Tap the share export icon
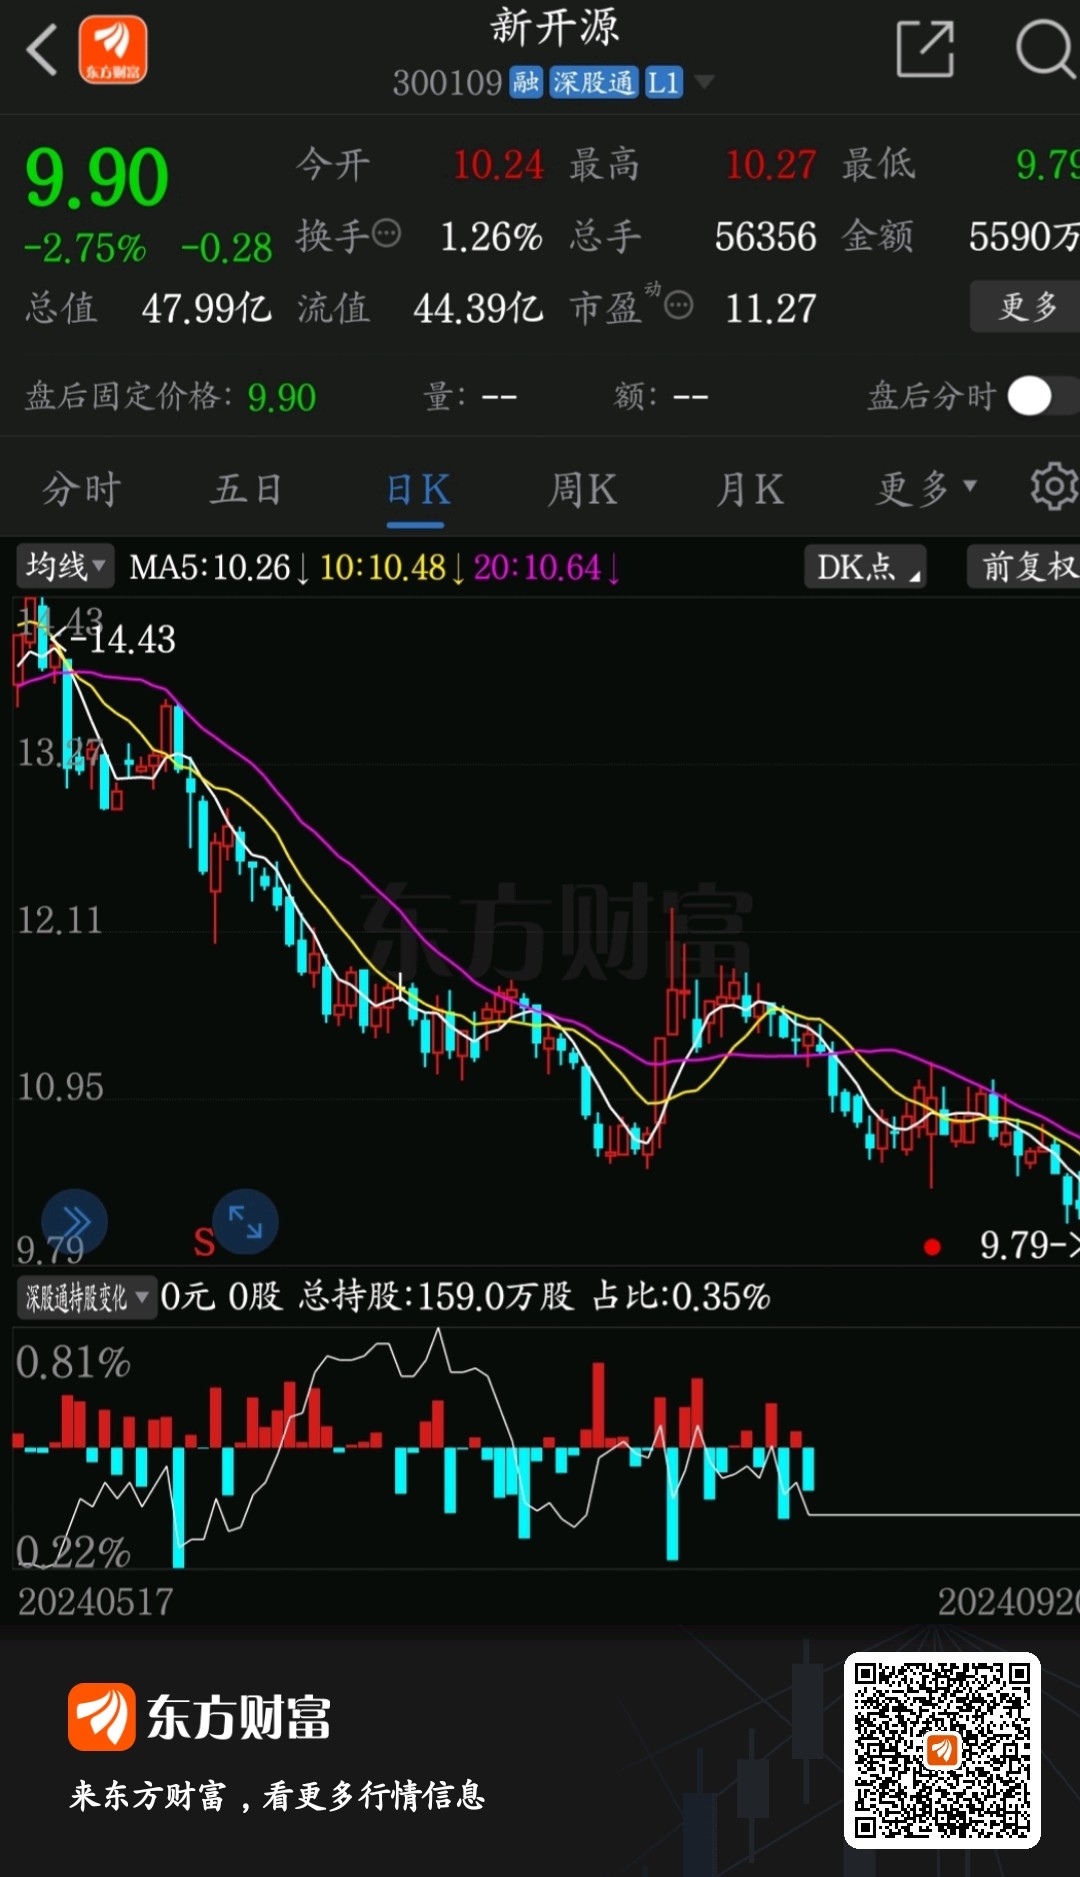Image resolution: width=1080 pixels, height=1877 pixels. (x=925, y=48)
